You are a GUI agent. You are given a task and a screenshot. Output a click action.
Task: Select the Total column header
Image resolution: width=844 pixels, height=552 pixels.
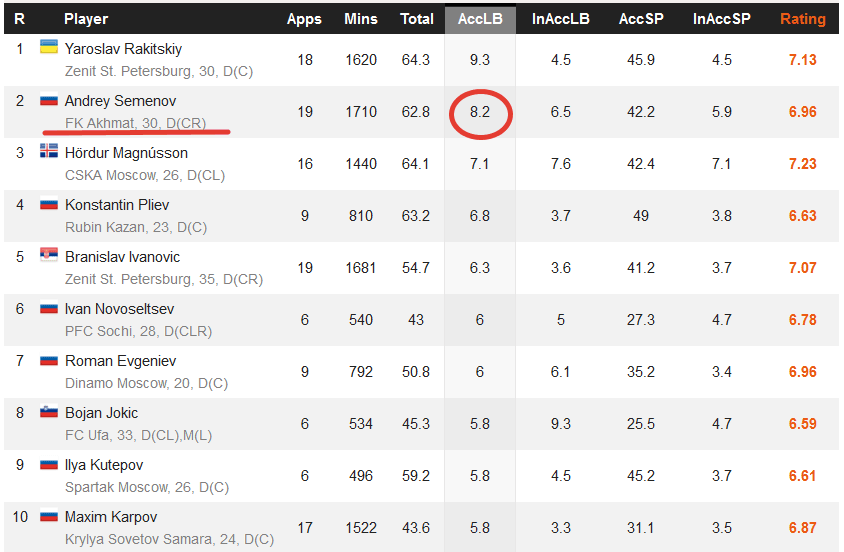(417, 19)
